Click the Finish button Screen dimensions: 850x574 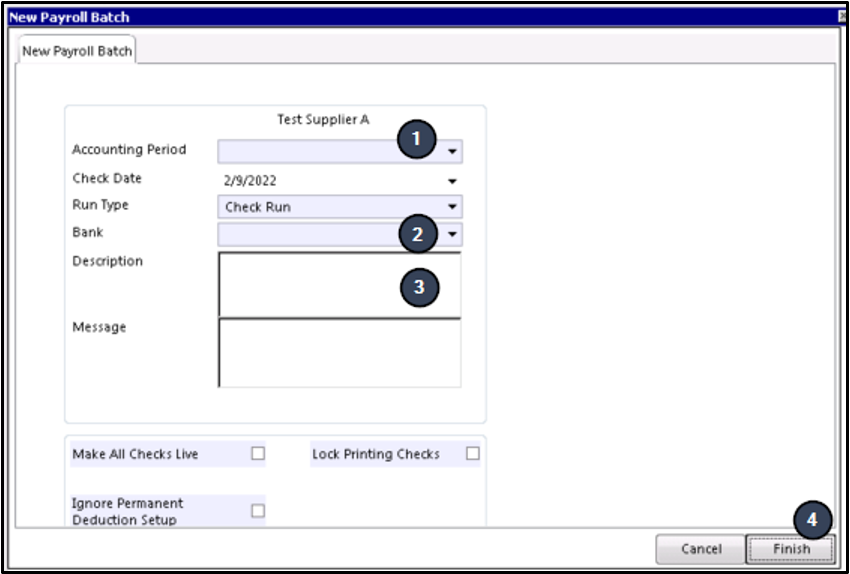tap(791, 549)
